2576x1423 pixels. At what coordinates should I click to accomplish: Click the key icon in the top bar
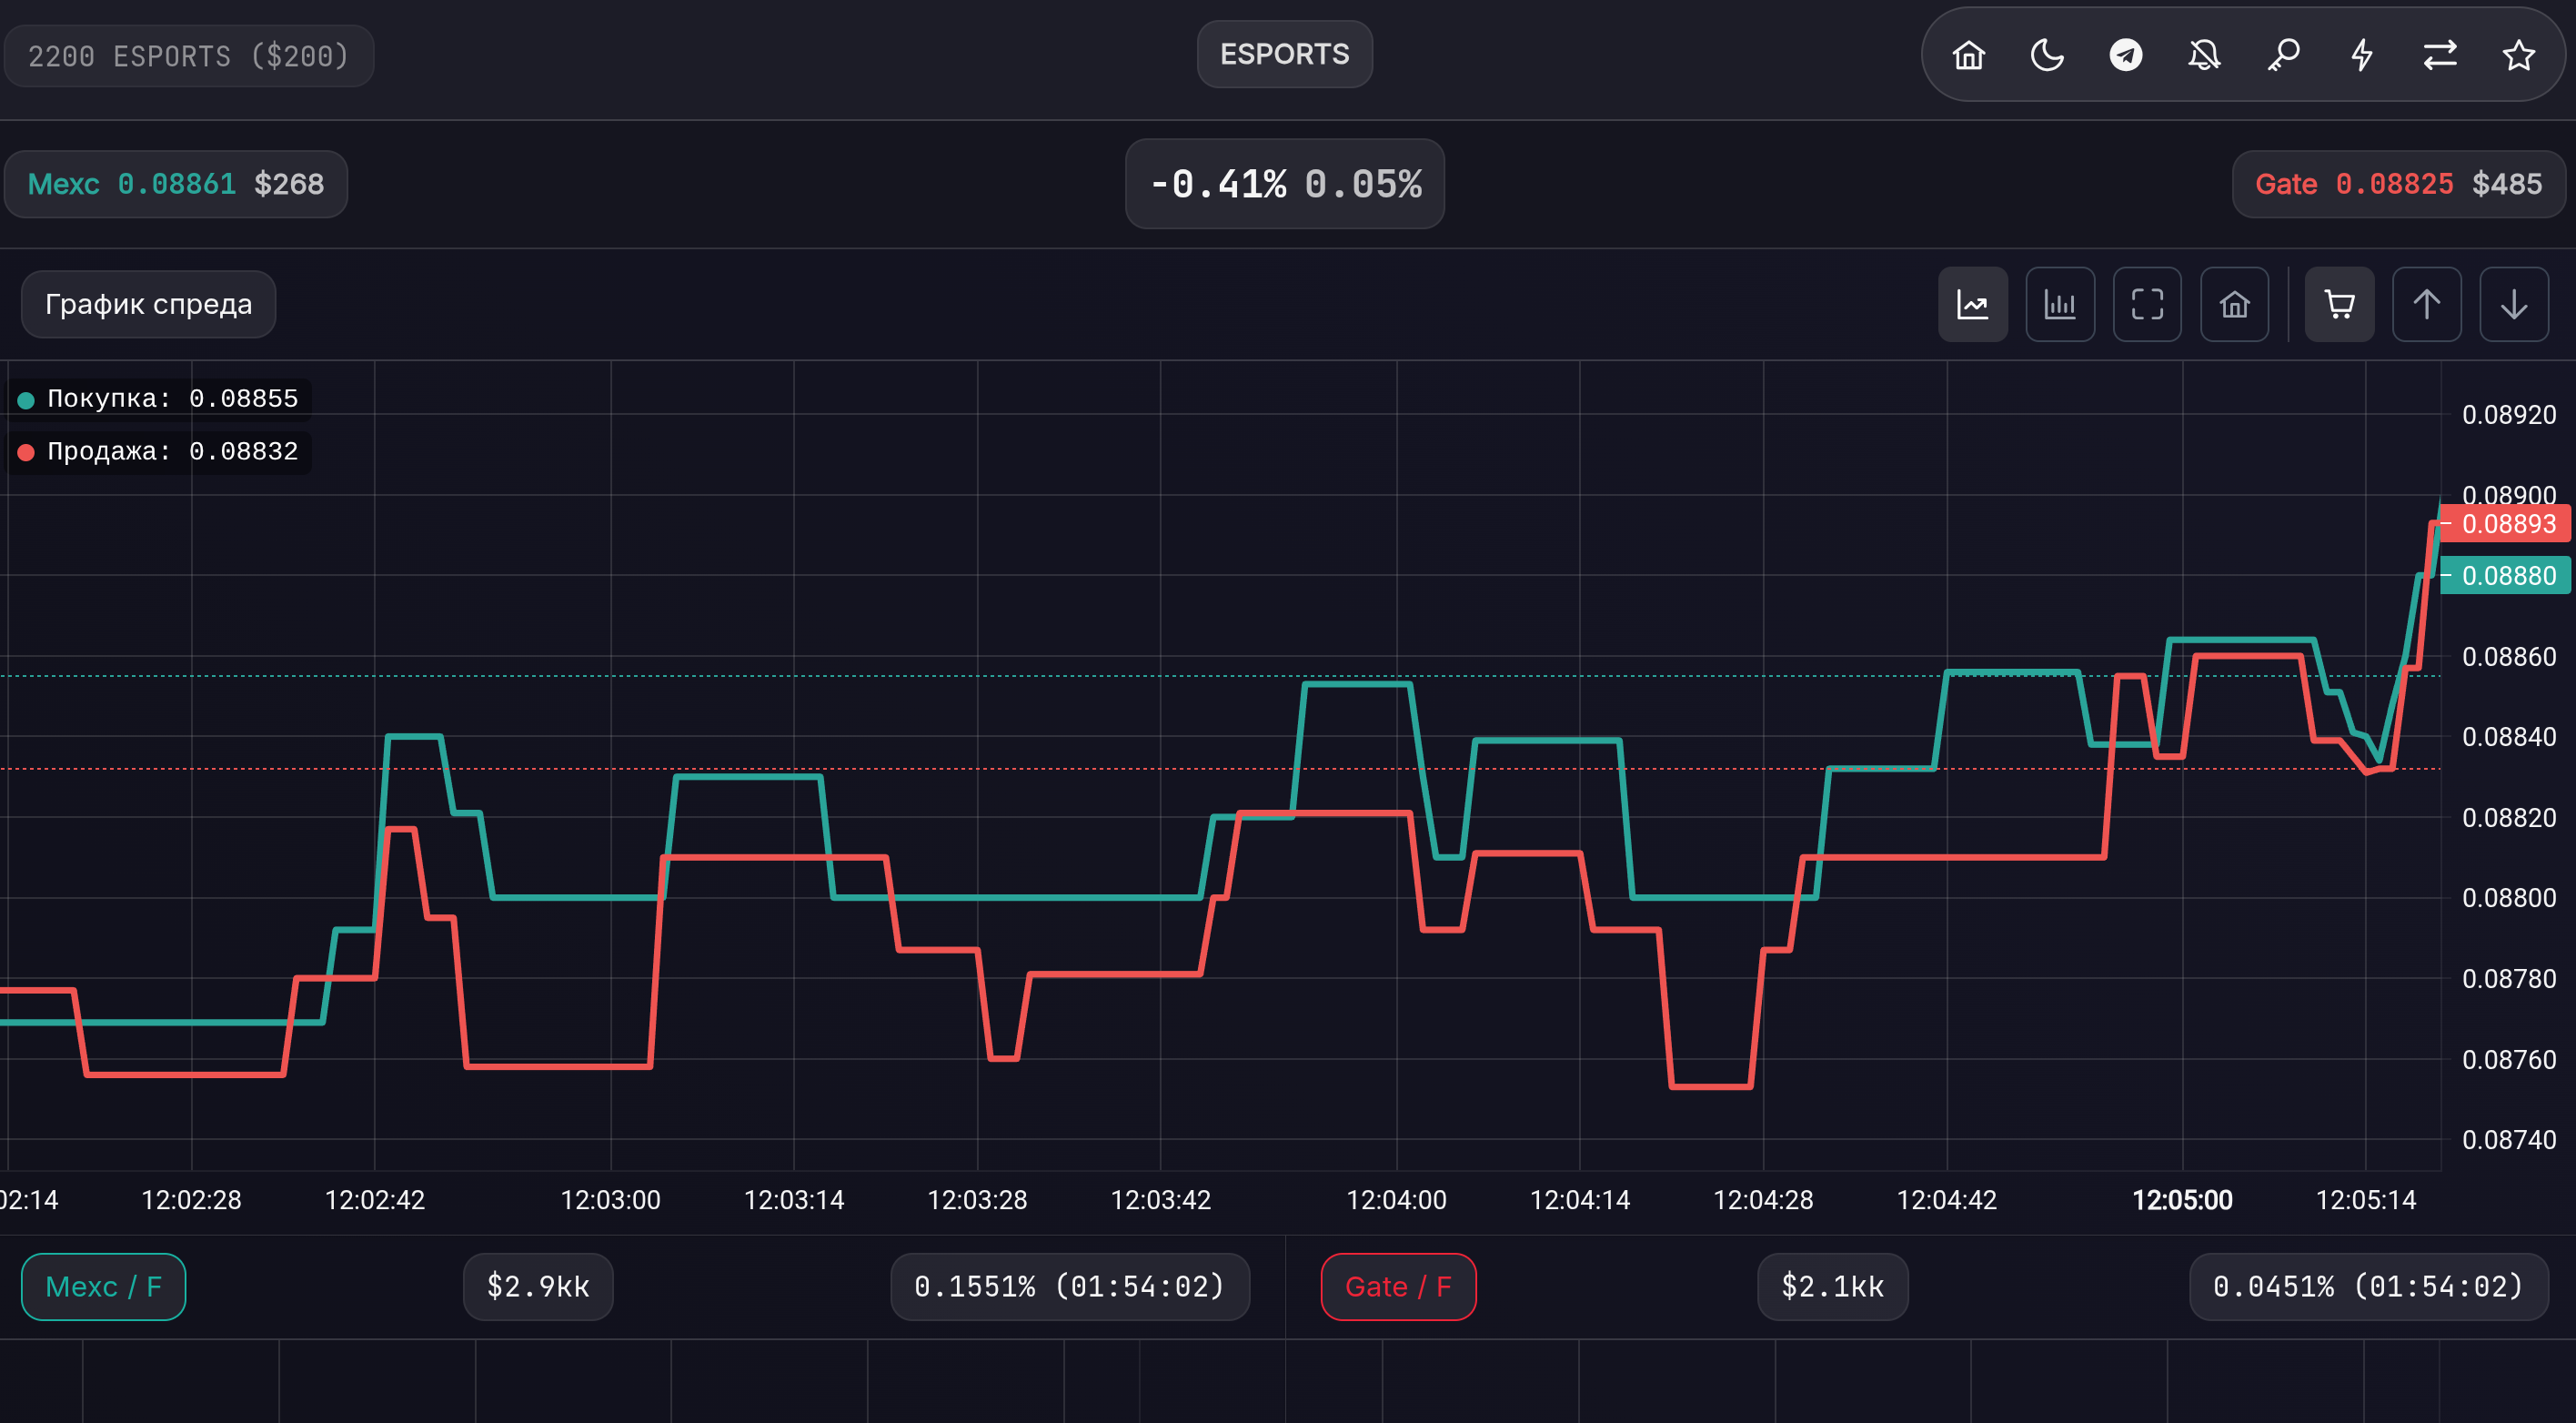2283,55
